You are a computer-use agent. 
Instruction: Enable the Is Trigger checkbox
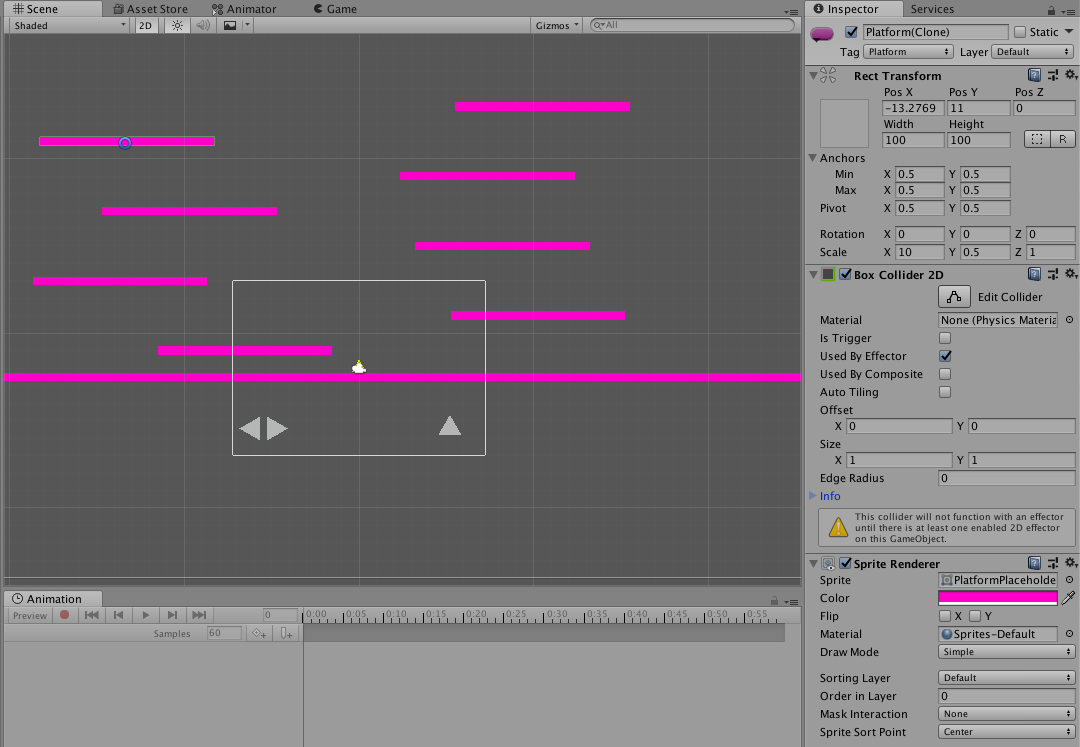944,338
